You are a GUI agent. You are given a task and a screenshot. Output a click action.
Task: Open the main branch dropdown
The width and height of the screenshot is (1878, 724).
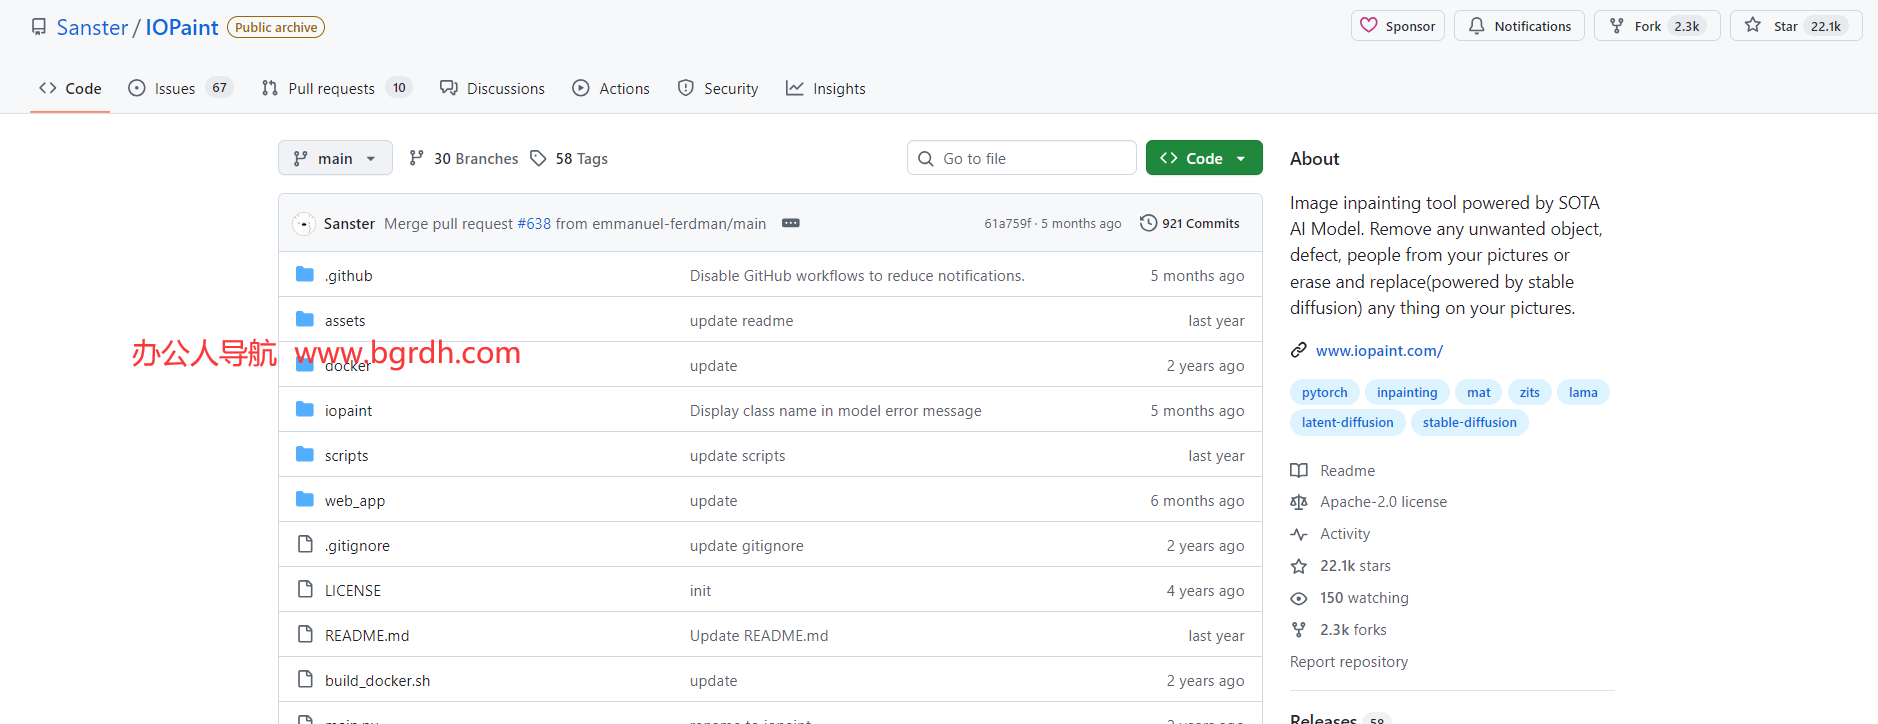coord(335,158)
